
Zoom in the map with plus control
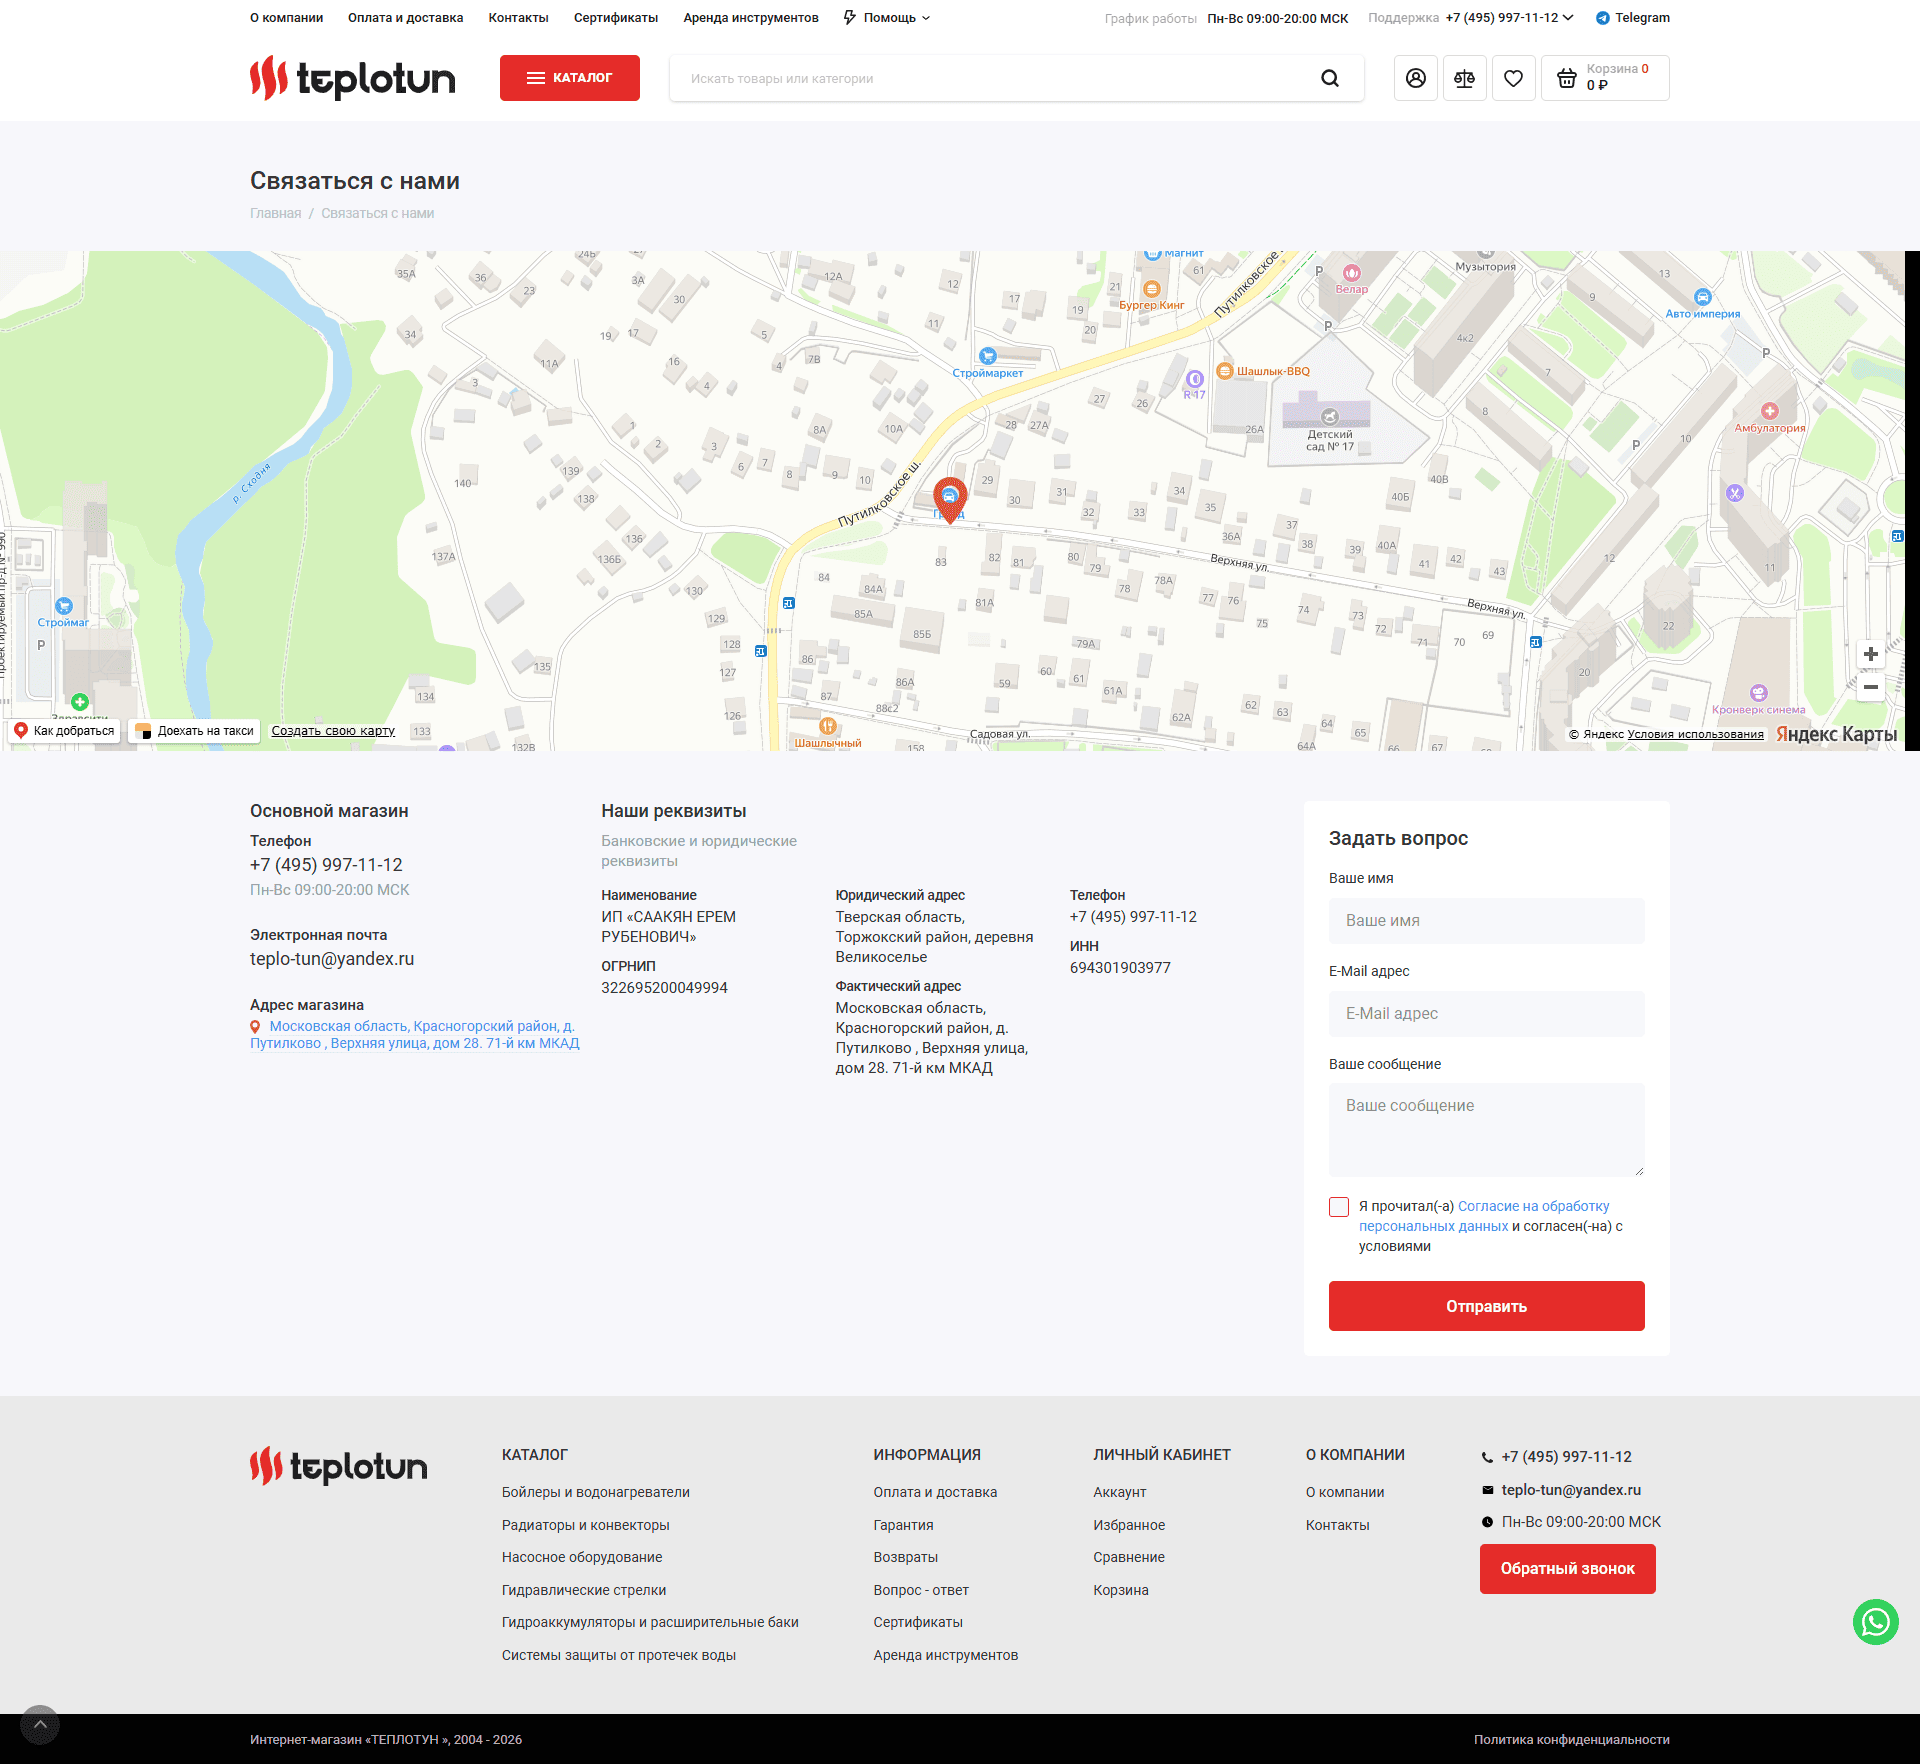point(1870,653)
